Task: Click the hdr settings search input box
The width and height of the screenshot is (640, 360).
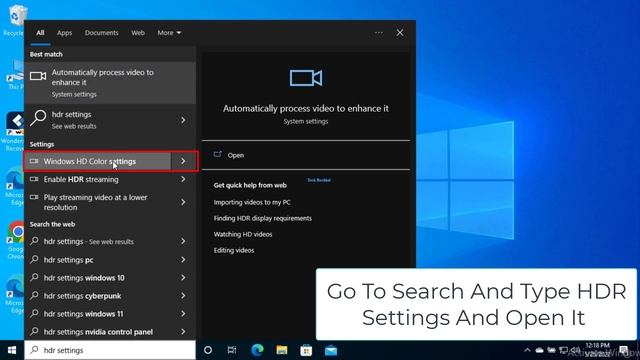Action: (110, 350)
